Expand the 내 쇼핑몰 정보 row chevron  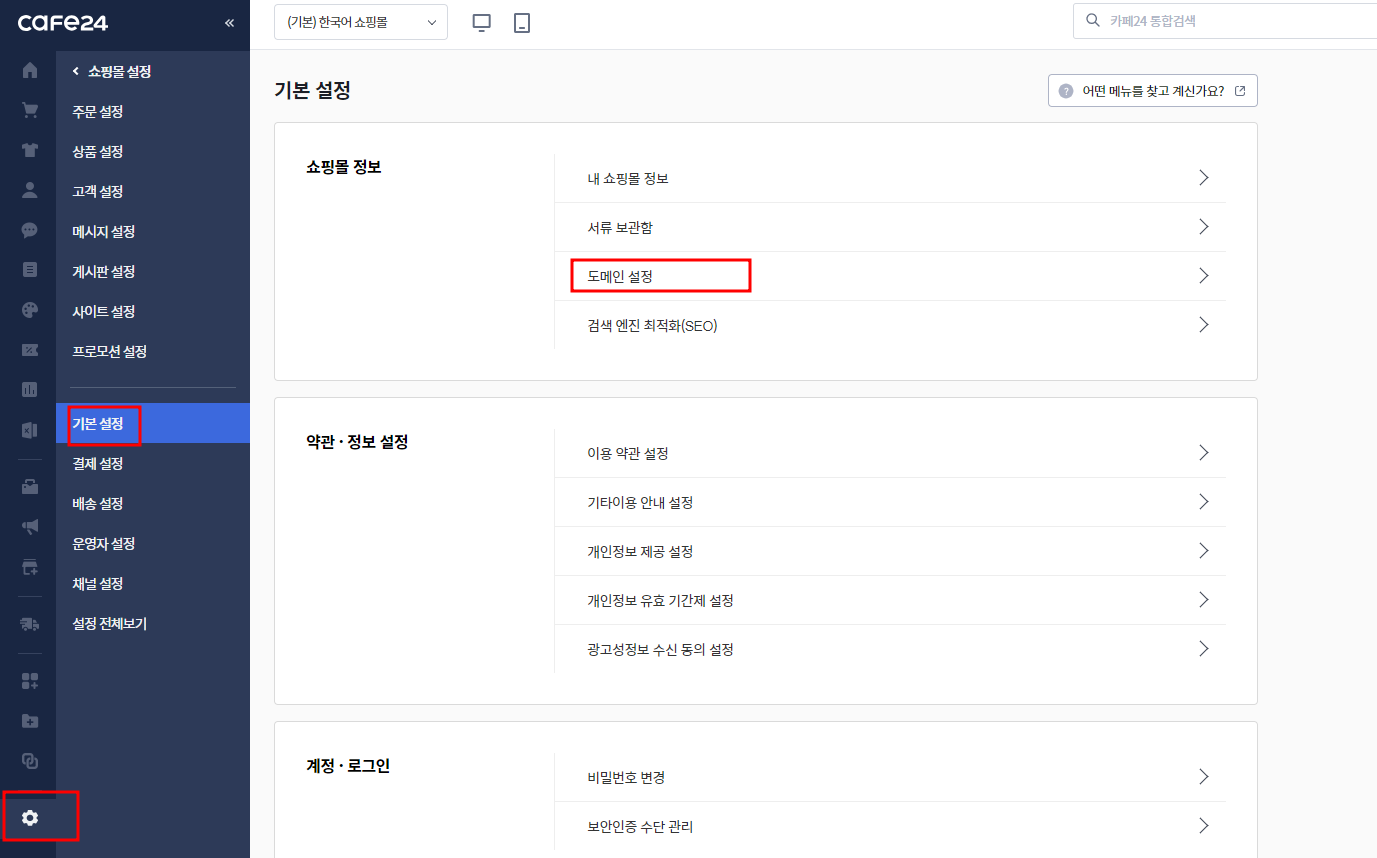click(x=1204, y=177)
